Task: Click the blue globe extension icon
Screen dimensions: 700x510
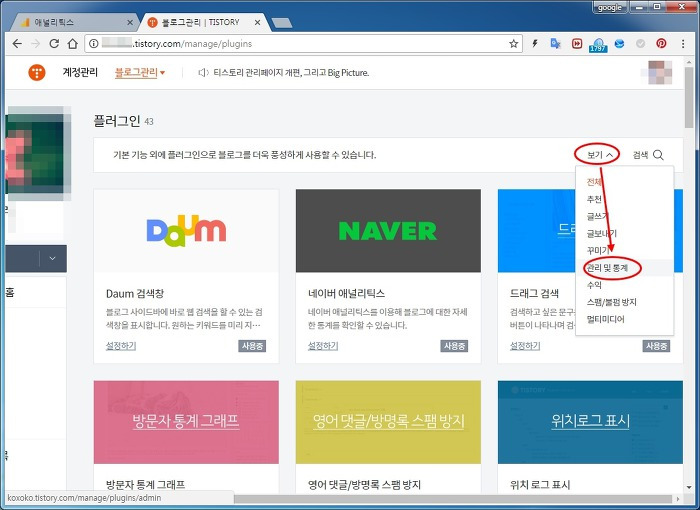Action: 619,43
